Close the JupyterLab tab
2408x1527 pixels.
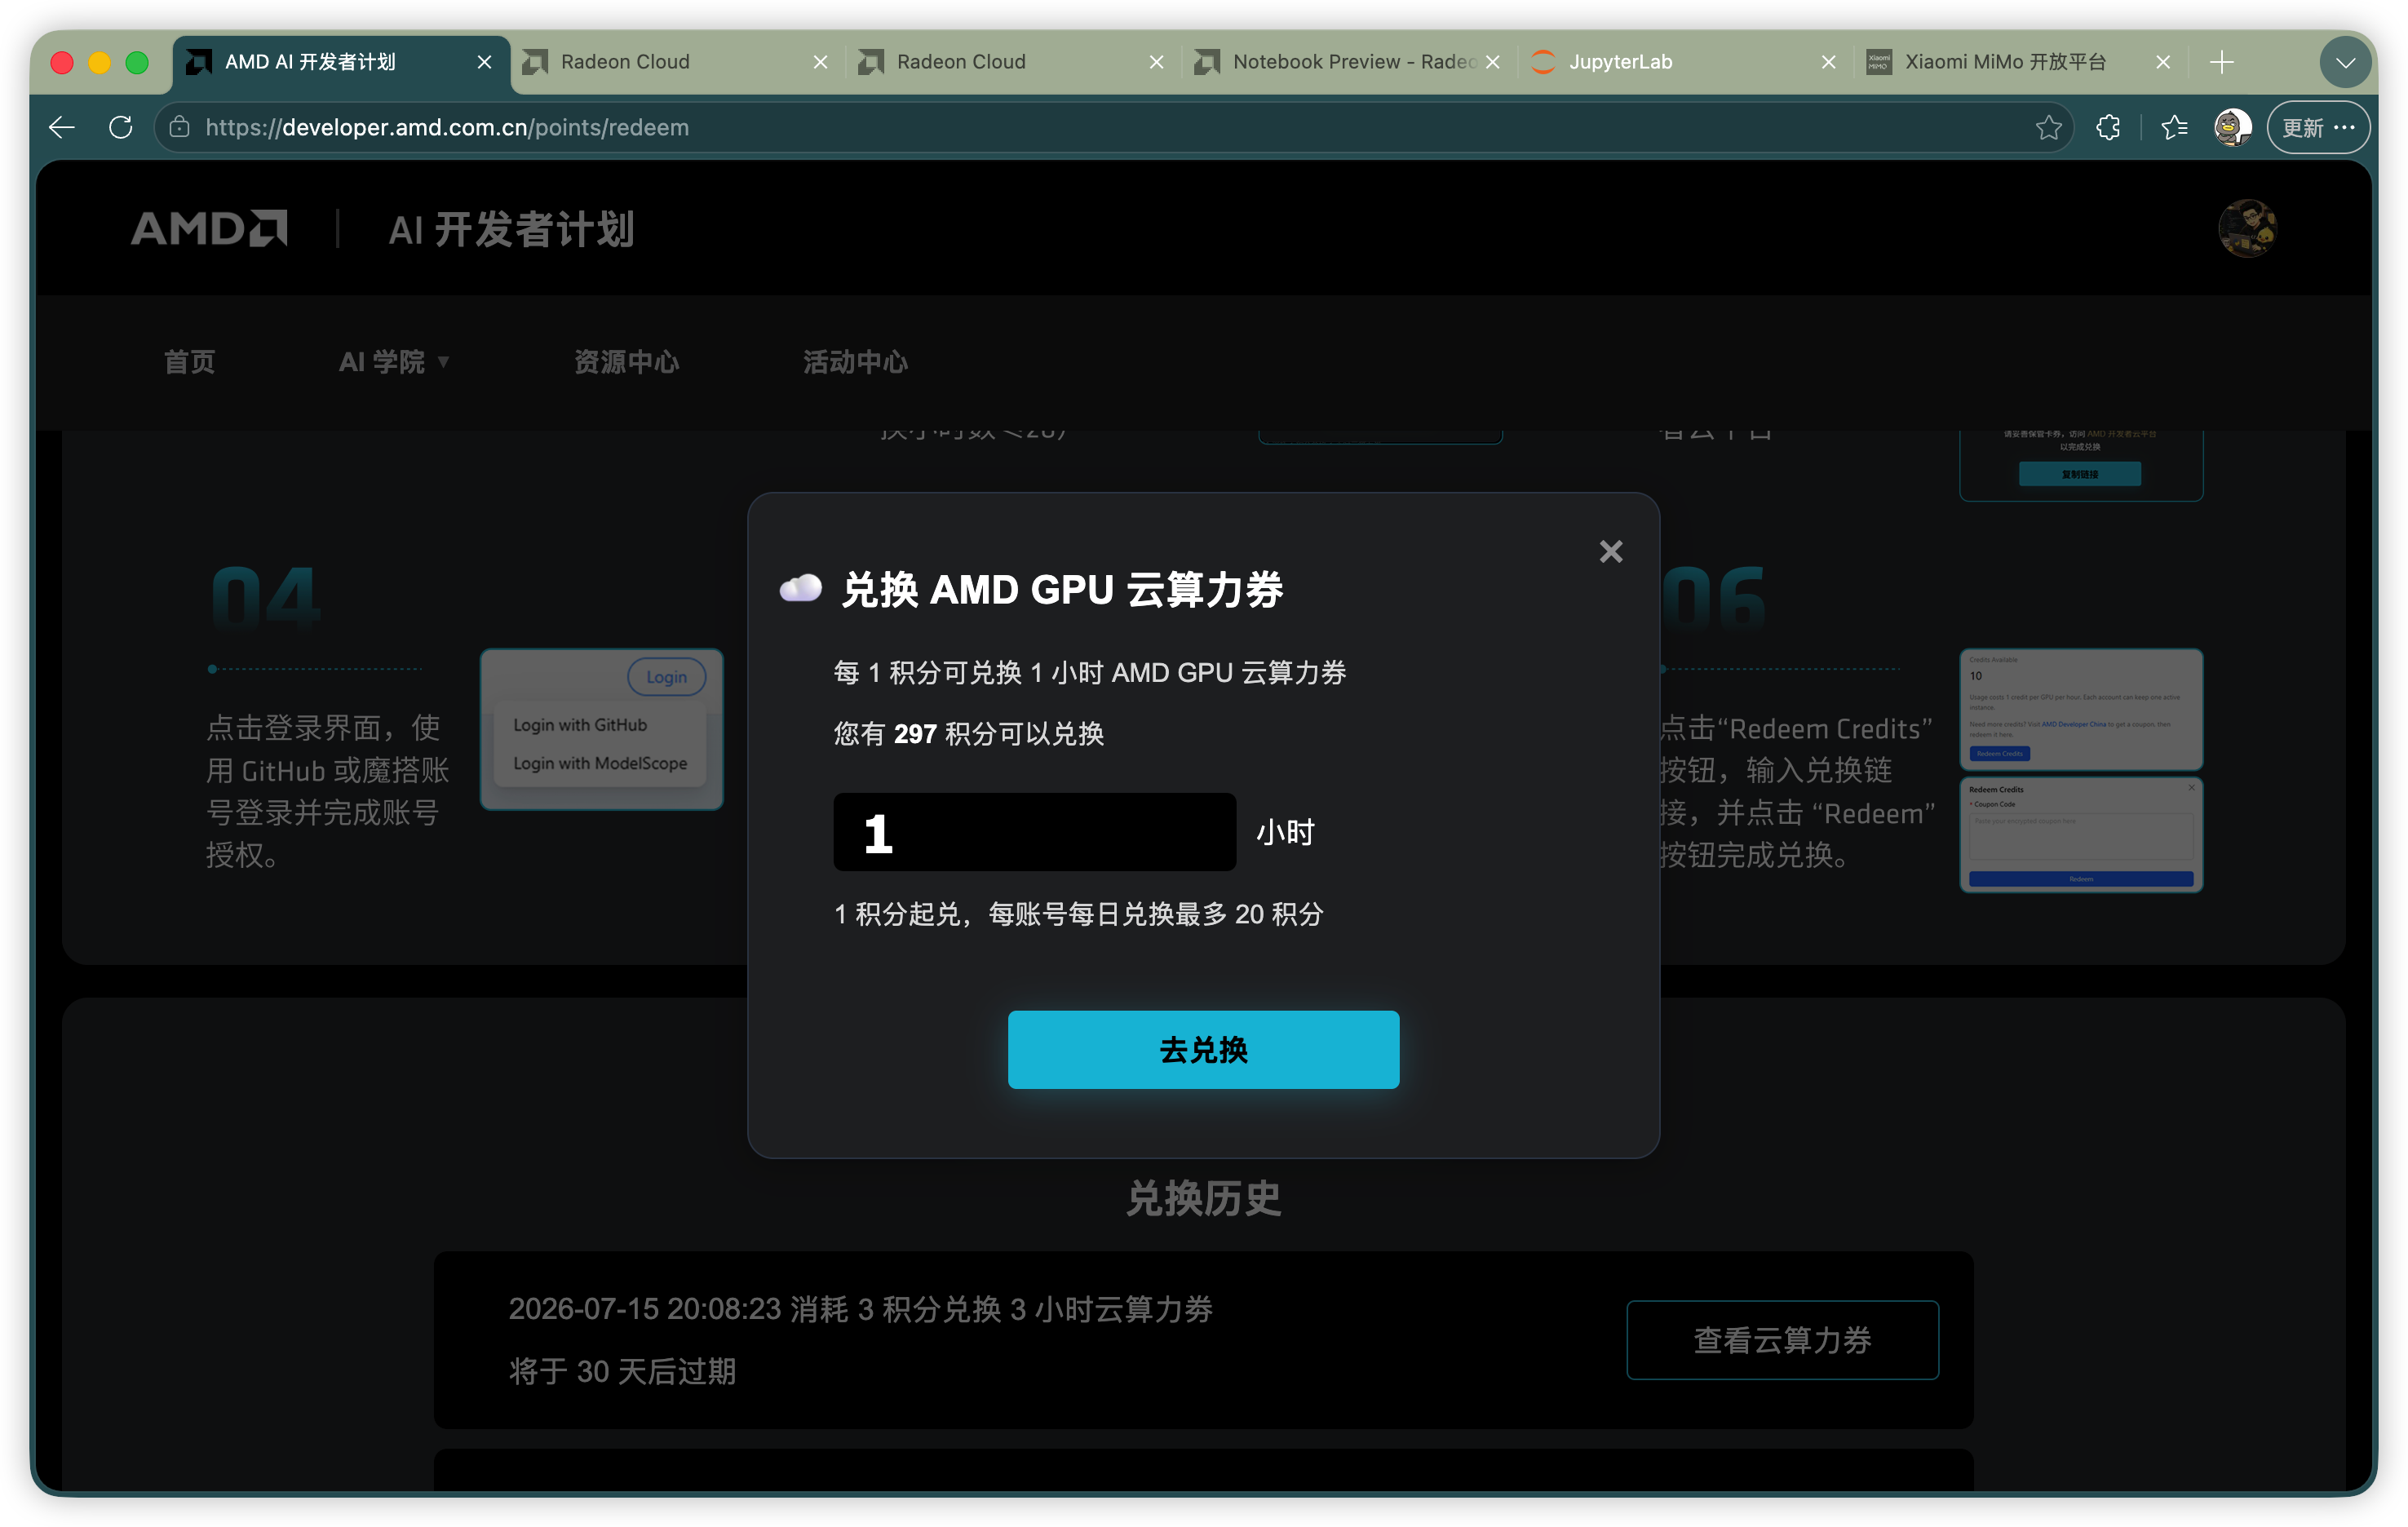pos(1828,62)
